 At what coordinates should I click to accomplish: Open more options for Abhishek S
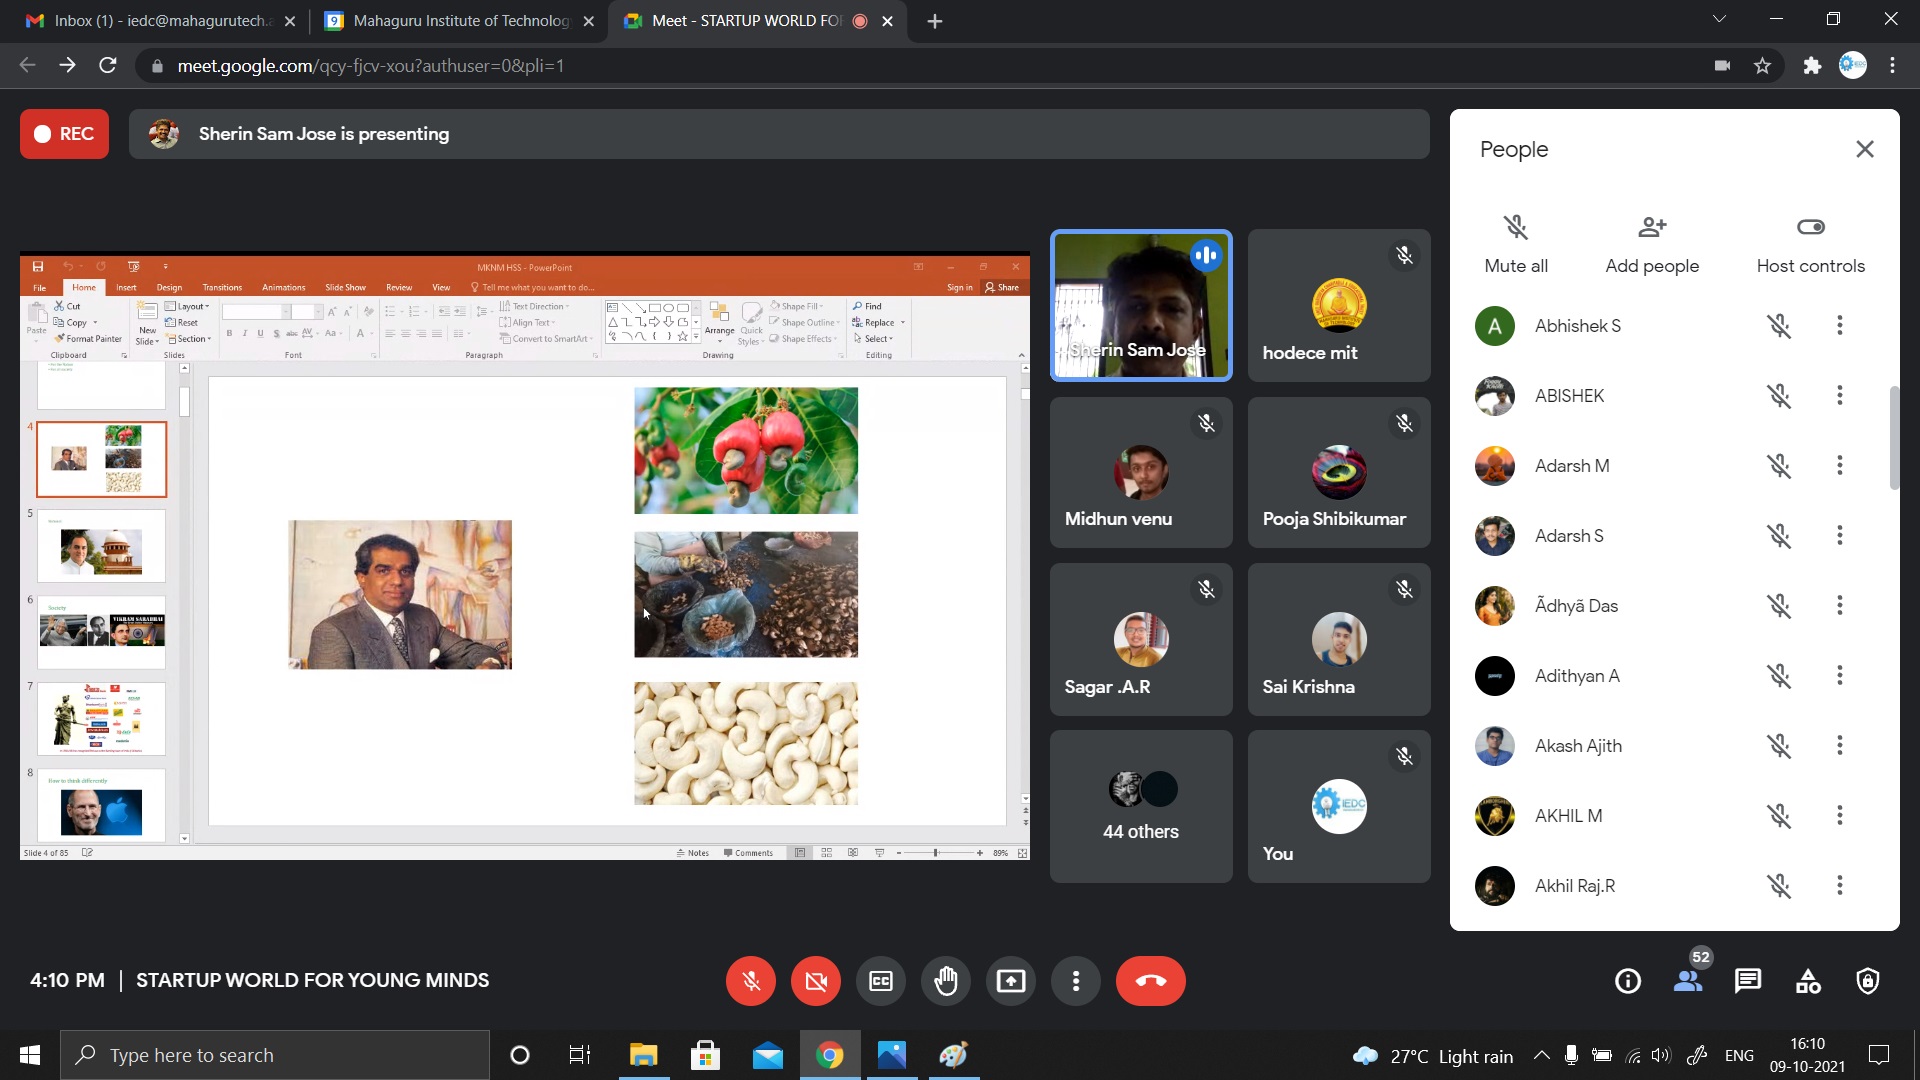tap(1839, 326)
